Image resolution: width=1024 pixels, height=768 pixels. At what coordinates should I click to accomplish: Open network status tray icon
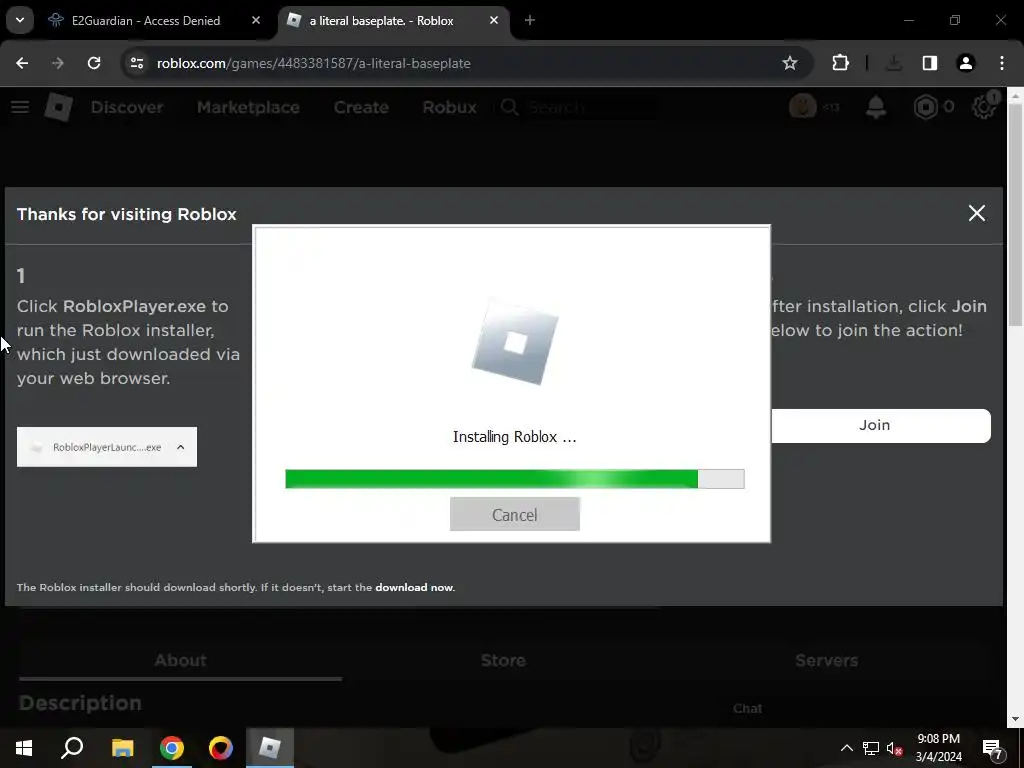[871, 748]
